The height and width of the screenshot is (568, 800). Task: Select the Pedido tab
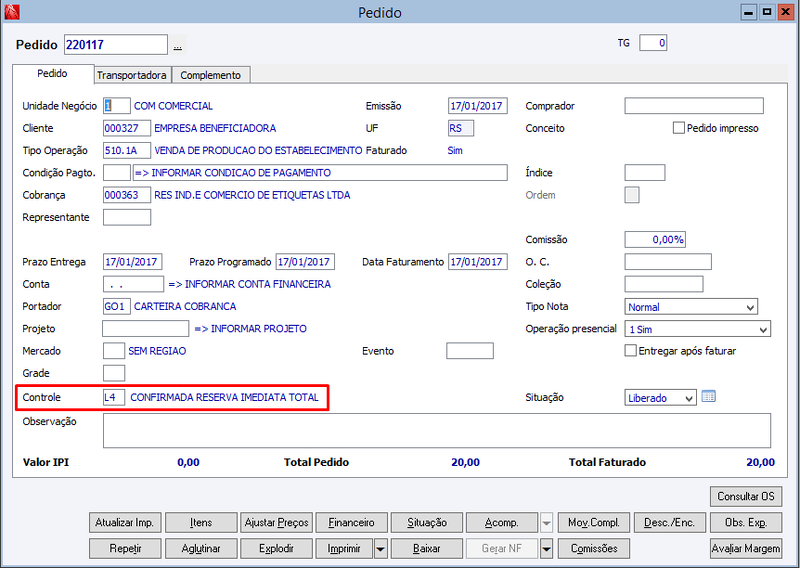(53, 73)
